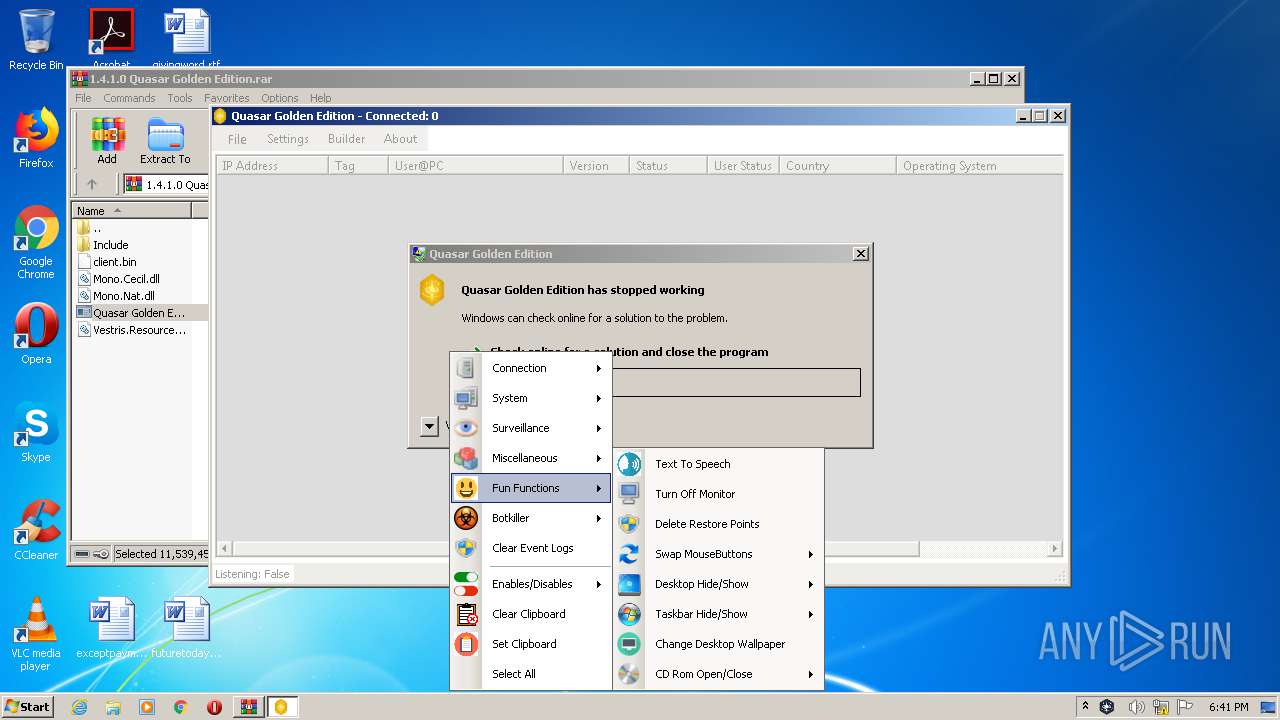Click Quasar horizontal scrollbar right arrow
This screenshot has width=1280, height=720.
(x=1054, y=548)
